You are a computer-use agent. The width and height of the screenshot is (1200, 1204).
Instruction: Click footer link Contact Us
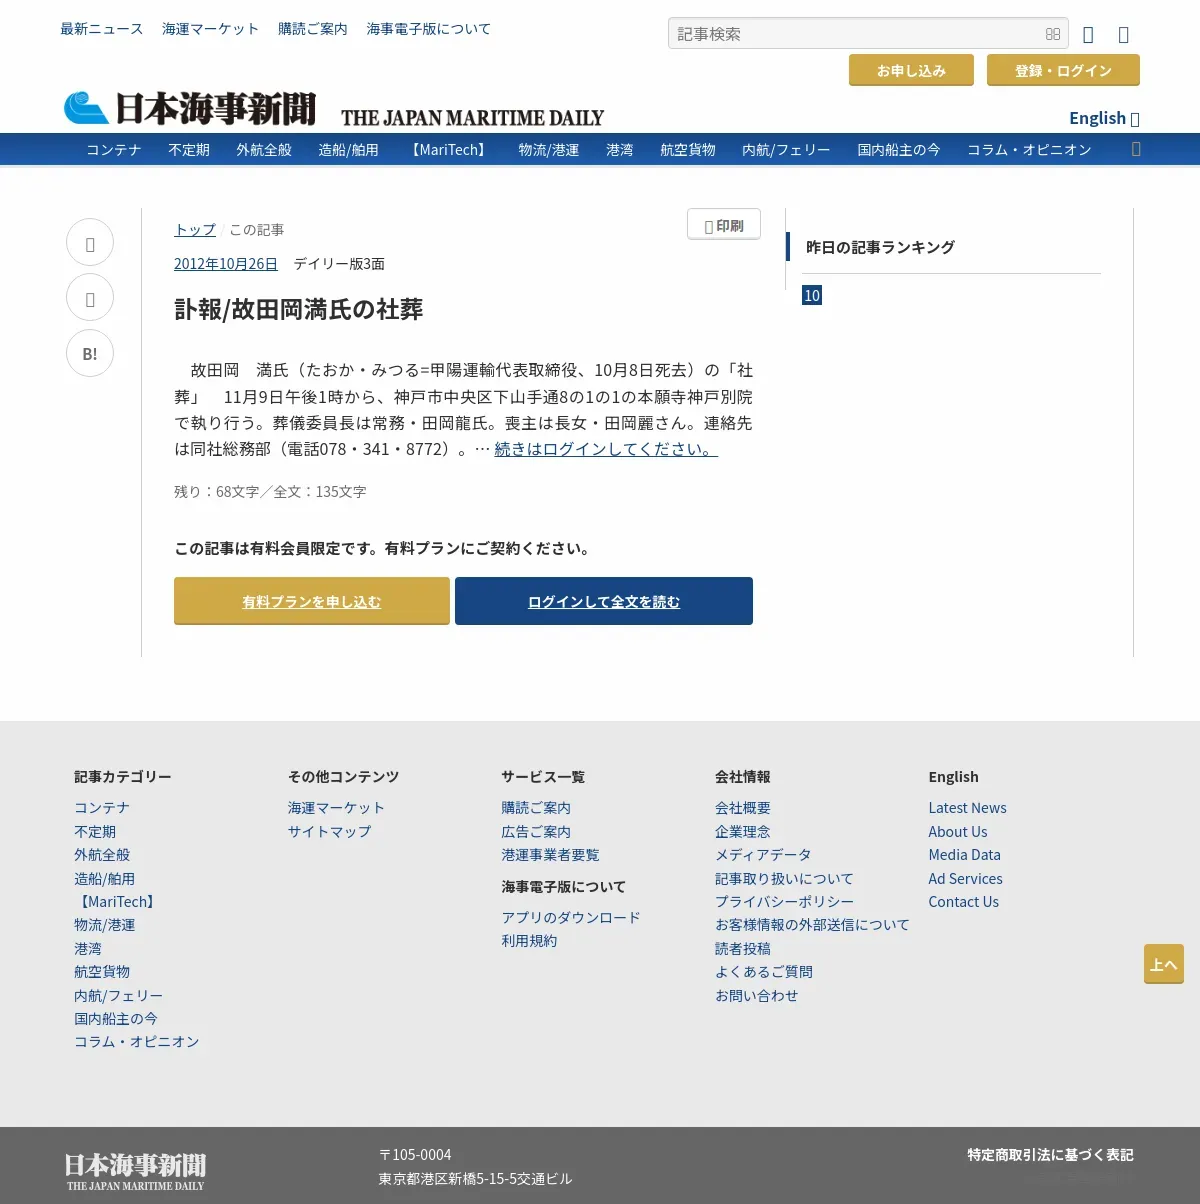click(x=963, y=901)
